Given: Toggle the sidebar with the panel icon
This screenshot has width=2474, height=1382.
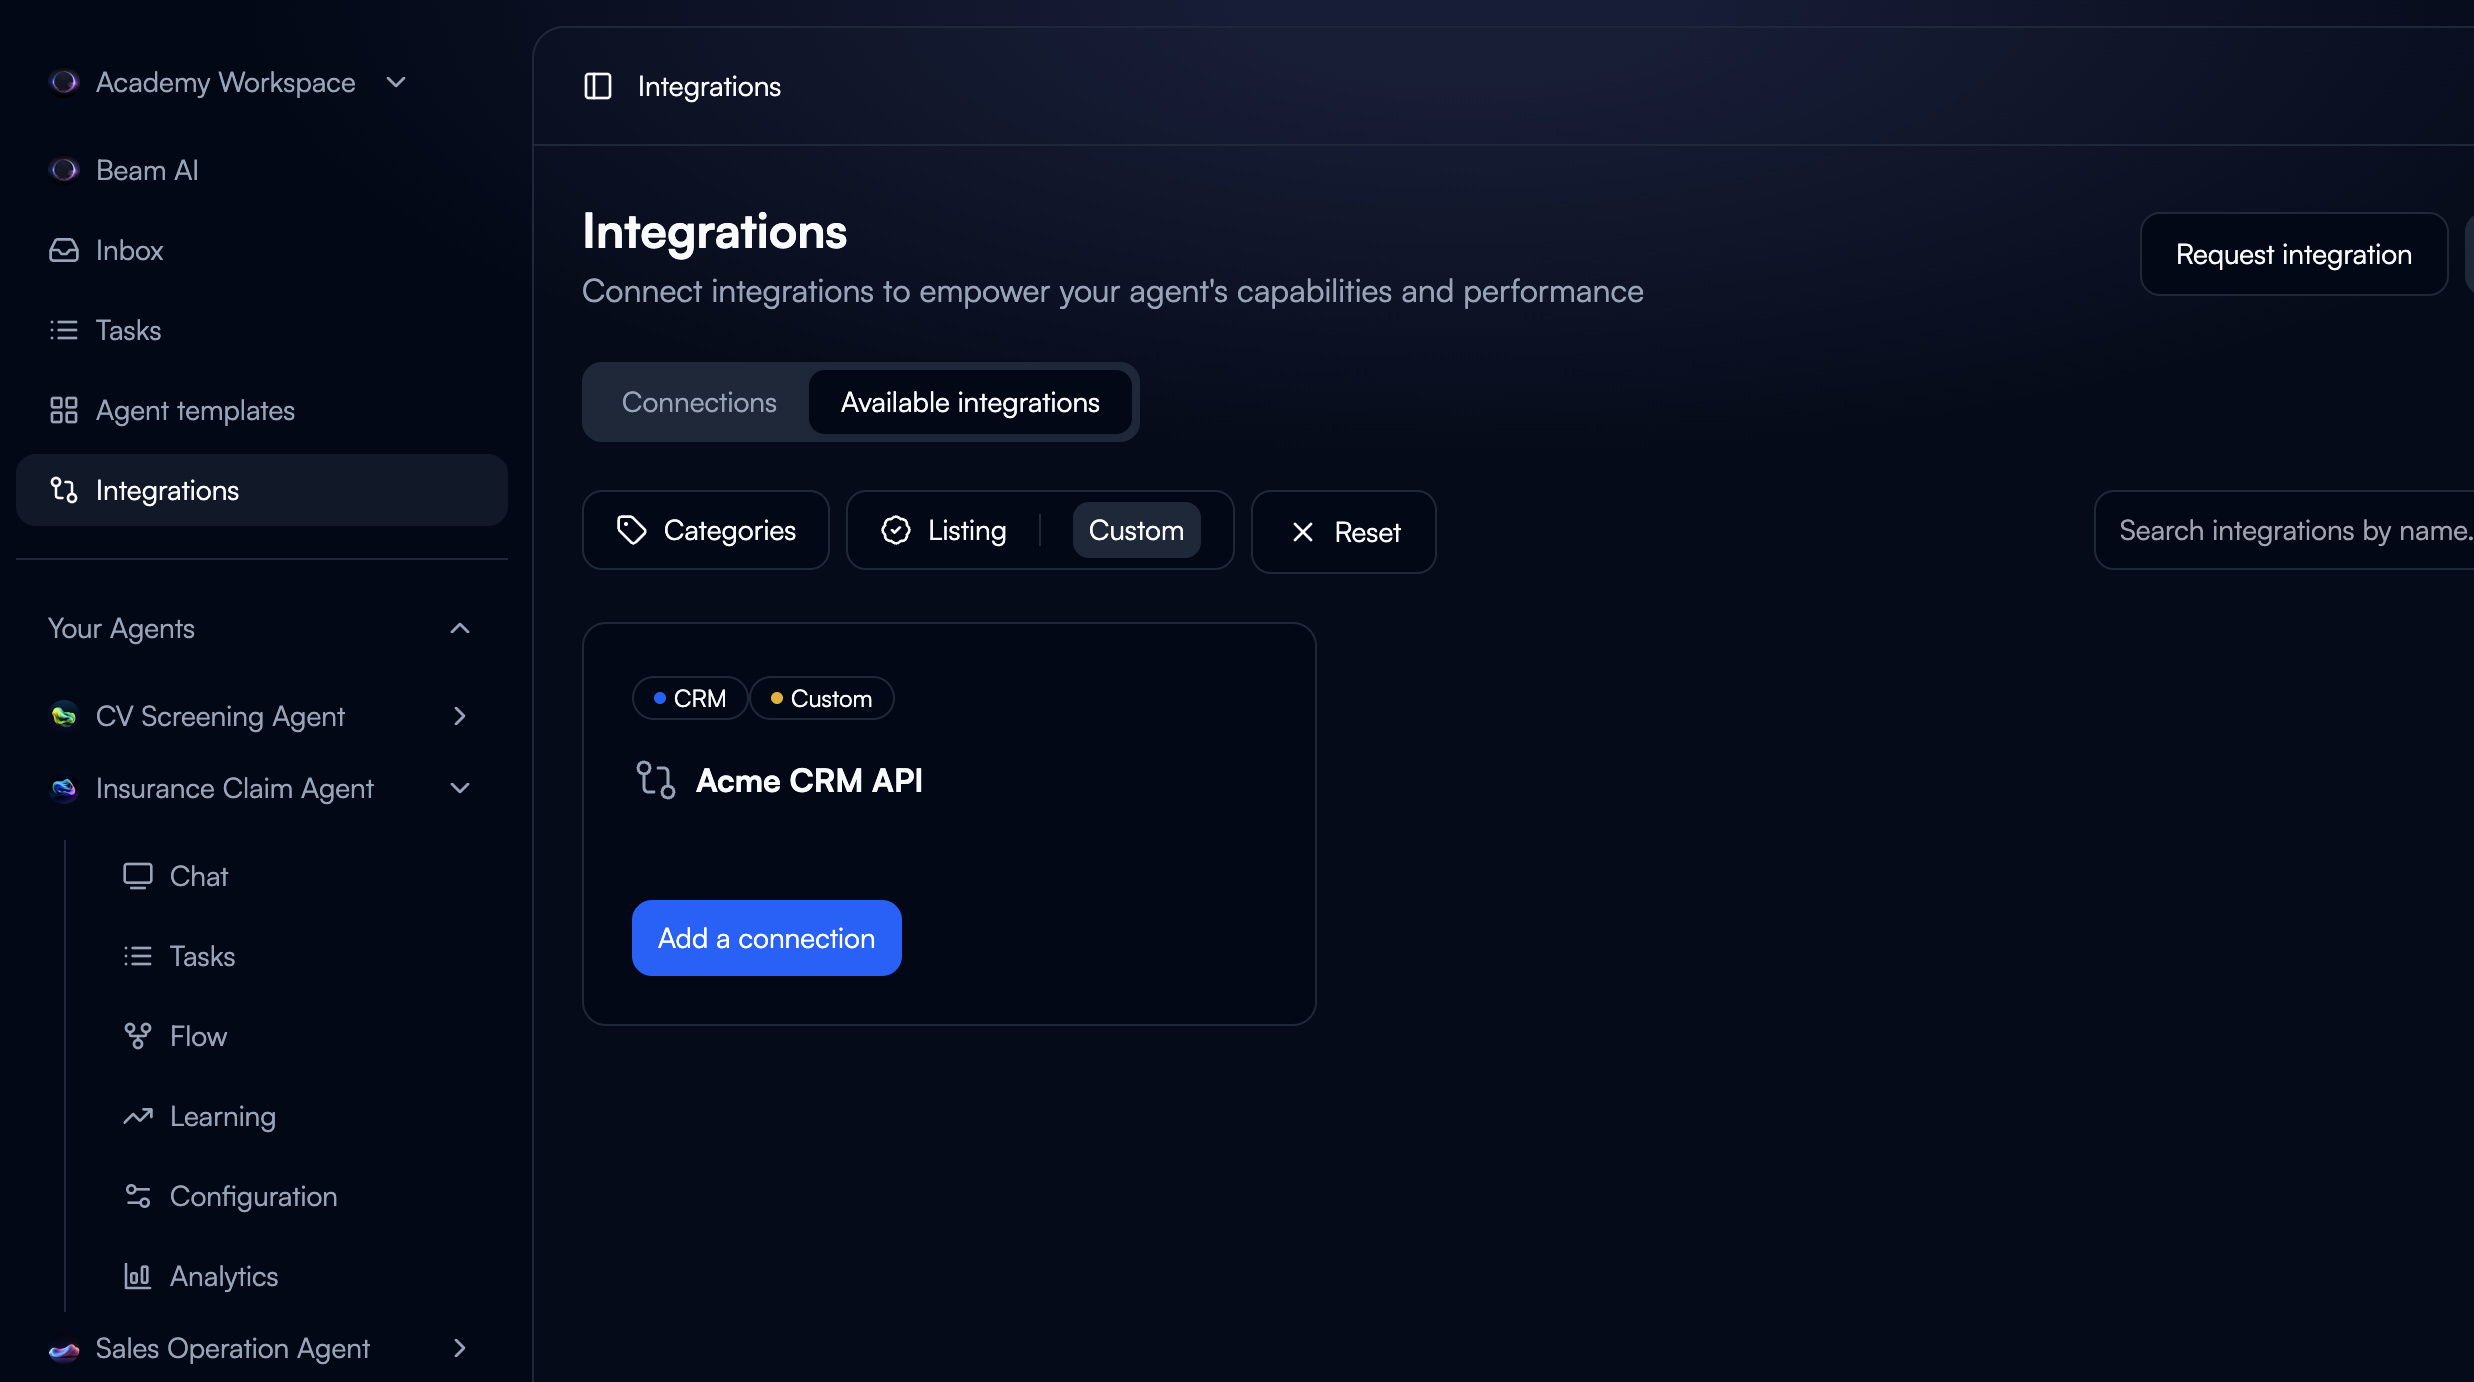Looking at the screenshot, I should click(x=597, y=86).
